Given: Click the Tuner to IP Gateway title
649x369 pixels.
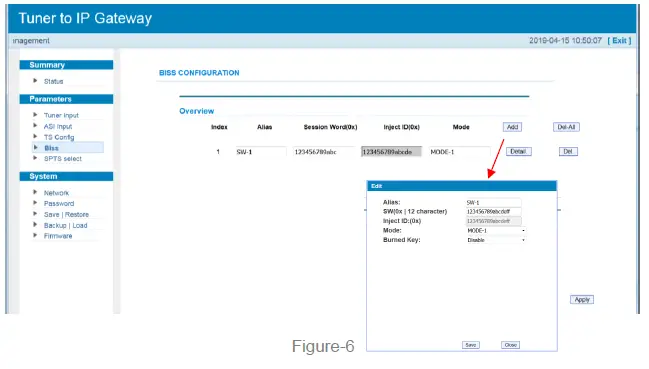Looking at the screenshot, I should tap(85, 18).
